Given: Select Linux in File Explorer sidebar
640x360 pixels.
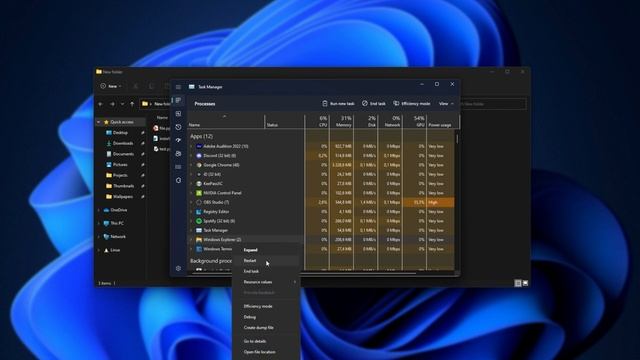Looking at the screenshot, I should pos(112,250).
